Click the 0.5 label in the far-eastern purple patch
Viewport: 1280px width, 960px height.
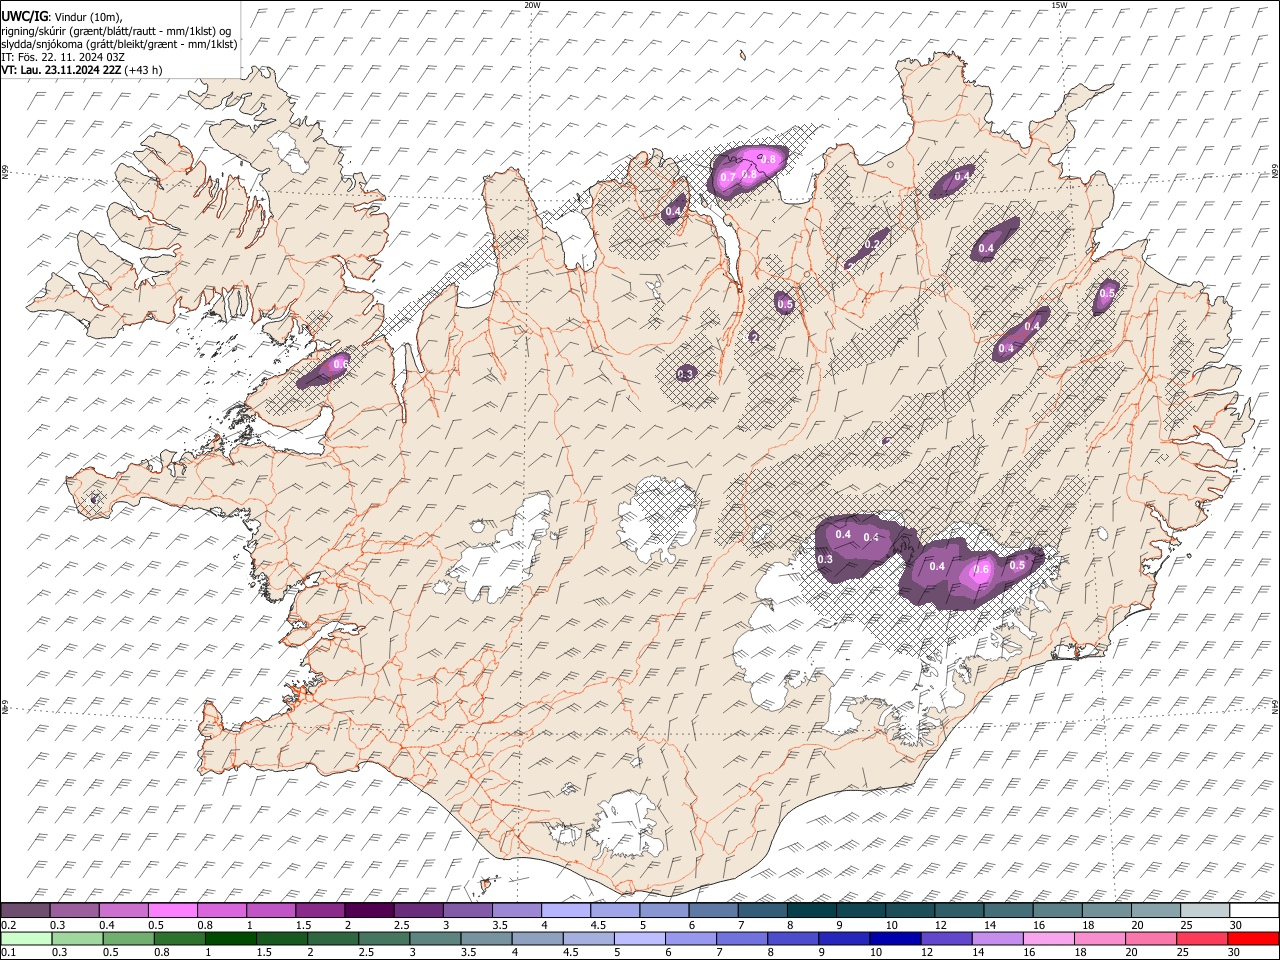point(1107,293)
